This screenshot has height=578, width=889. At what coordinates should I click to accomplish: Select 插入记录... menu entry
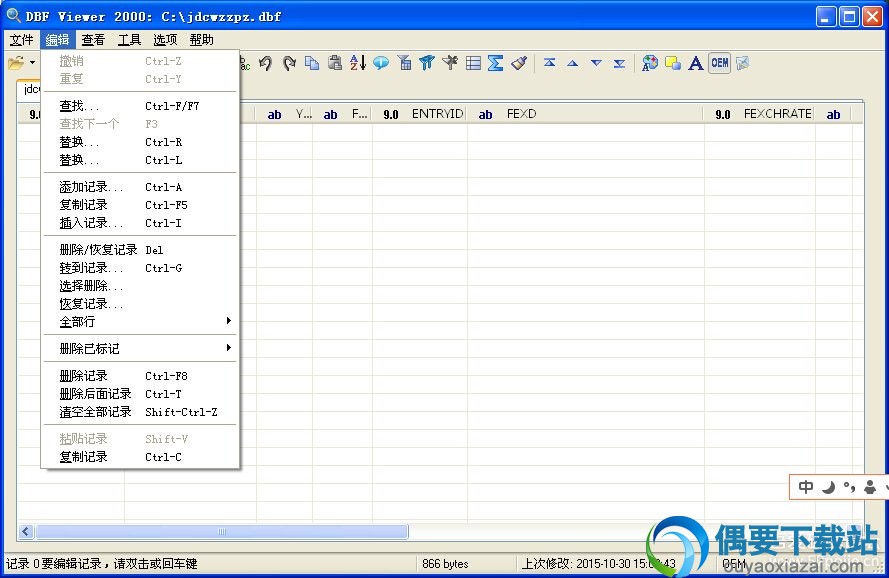point(140,223)
